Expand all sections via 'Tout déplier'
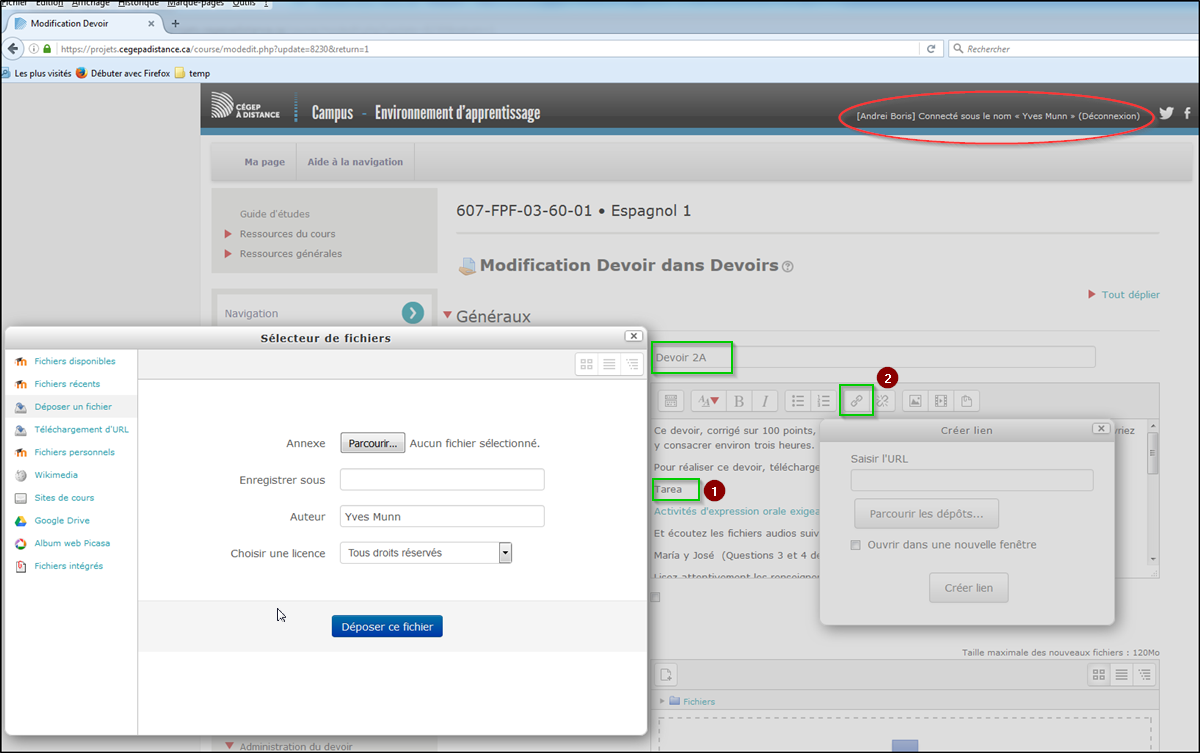The width and height of the screenshot is (1200, 753). [x=1129, y=295]
